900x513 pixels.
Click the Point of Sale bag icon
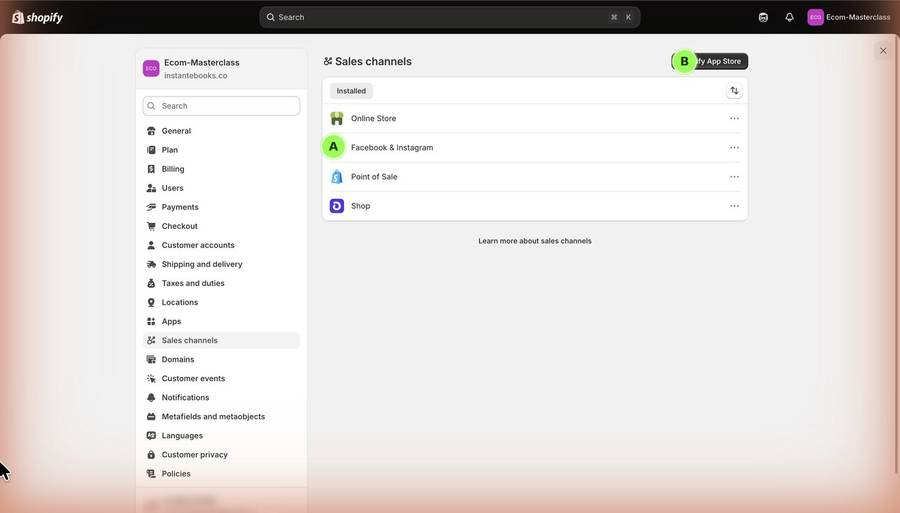point(337,177)
